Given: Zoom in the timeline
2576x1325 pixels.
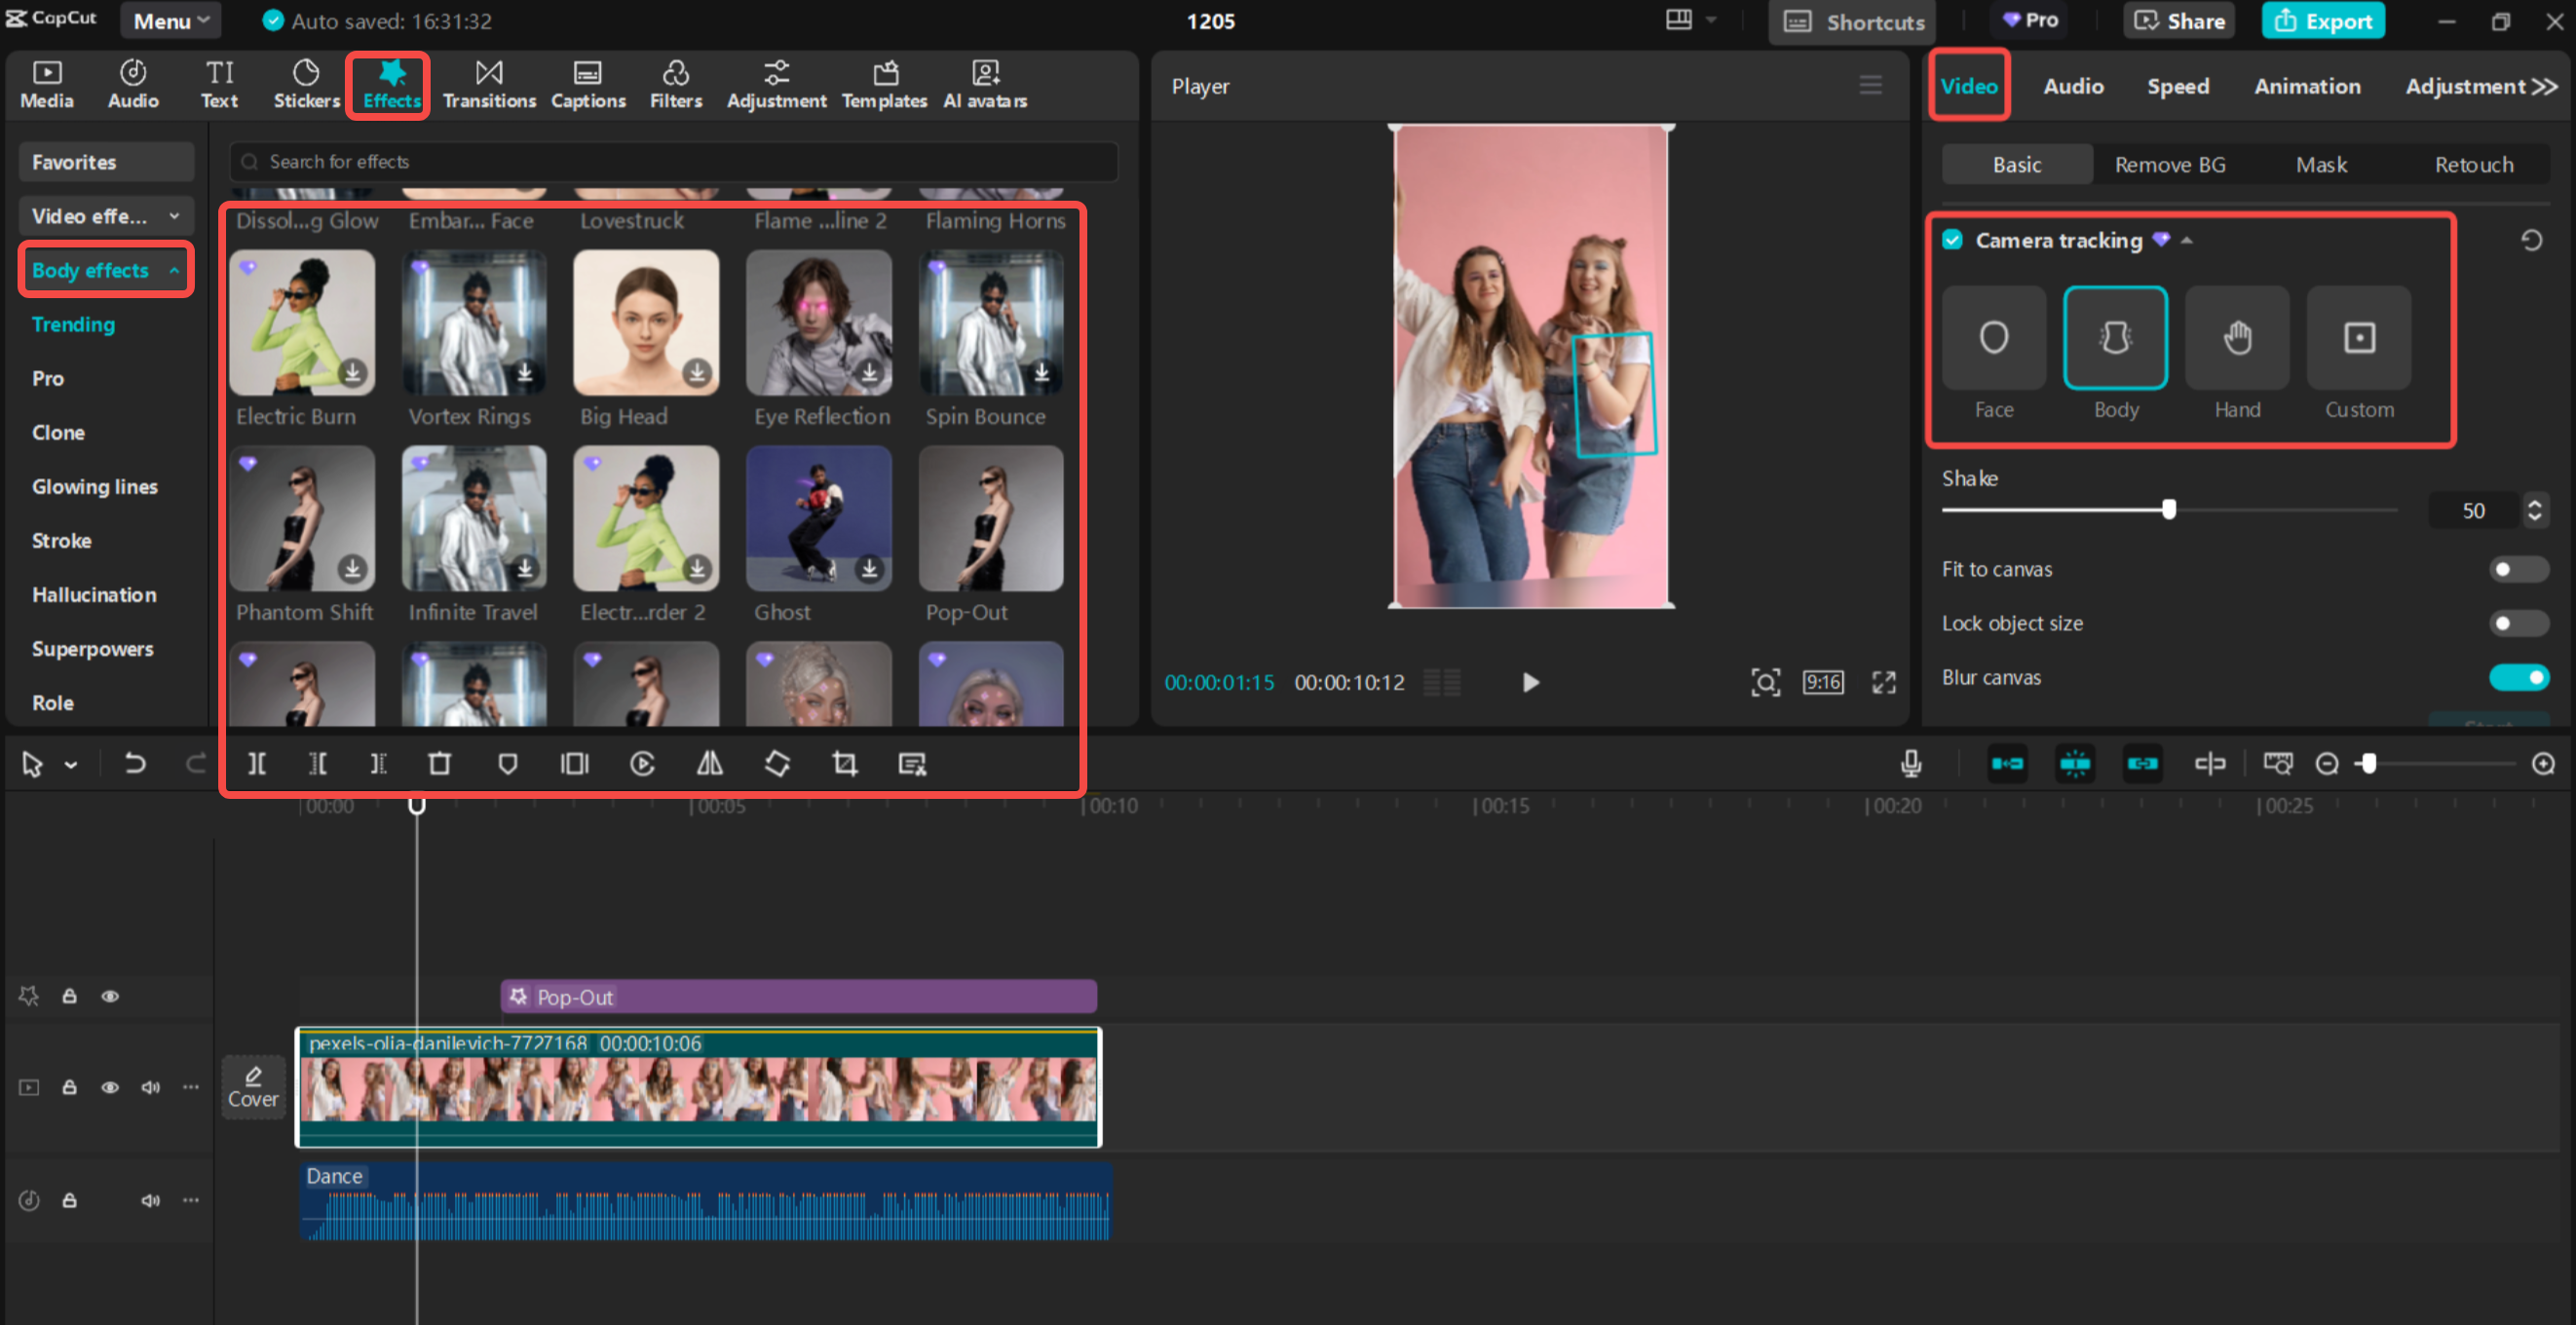Looking at the screenshot, I should pyautogui.click(x=2543, y=764).
